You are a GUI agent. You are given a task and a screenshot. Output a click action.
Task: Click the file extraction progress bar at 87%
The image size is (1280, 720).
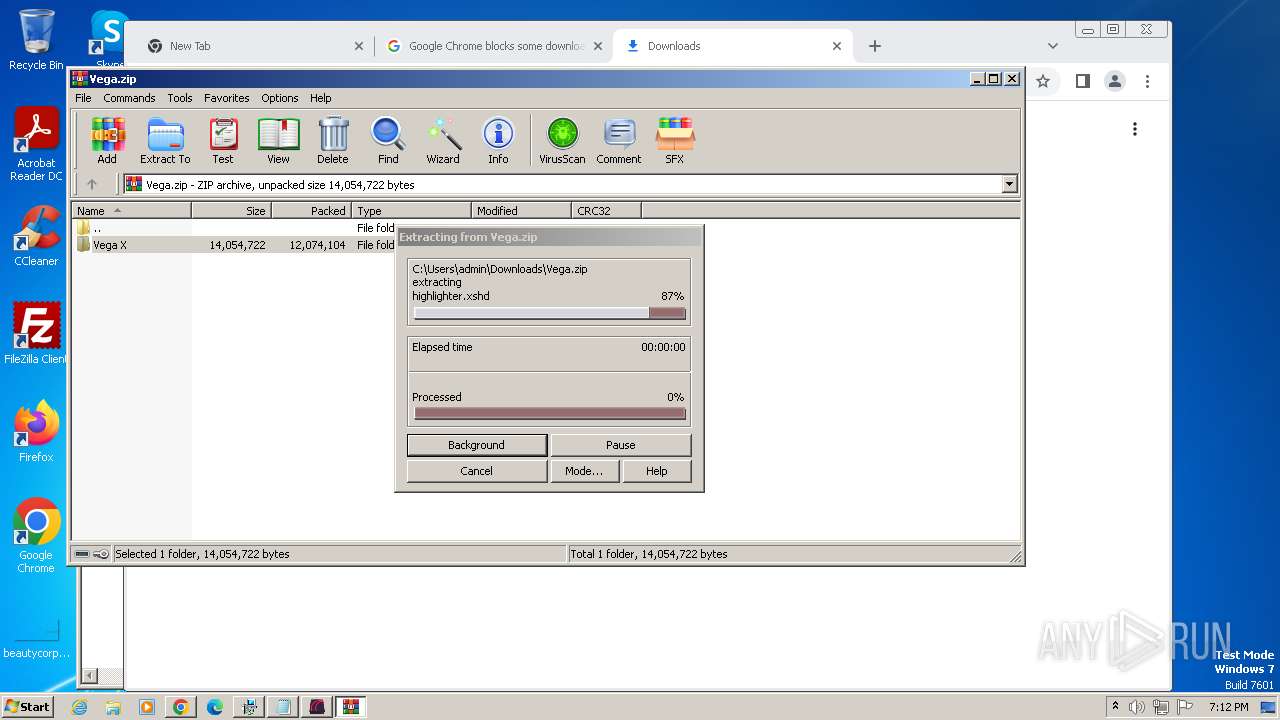coord(550,313)
